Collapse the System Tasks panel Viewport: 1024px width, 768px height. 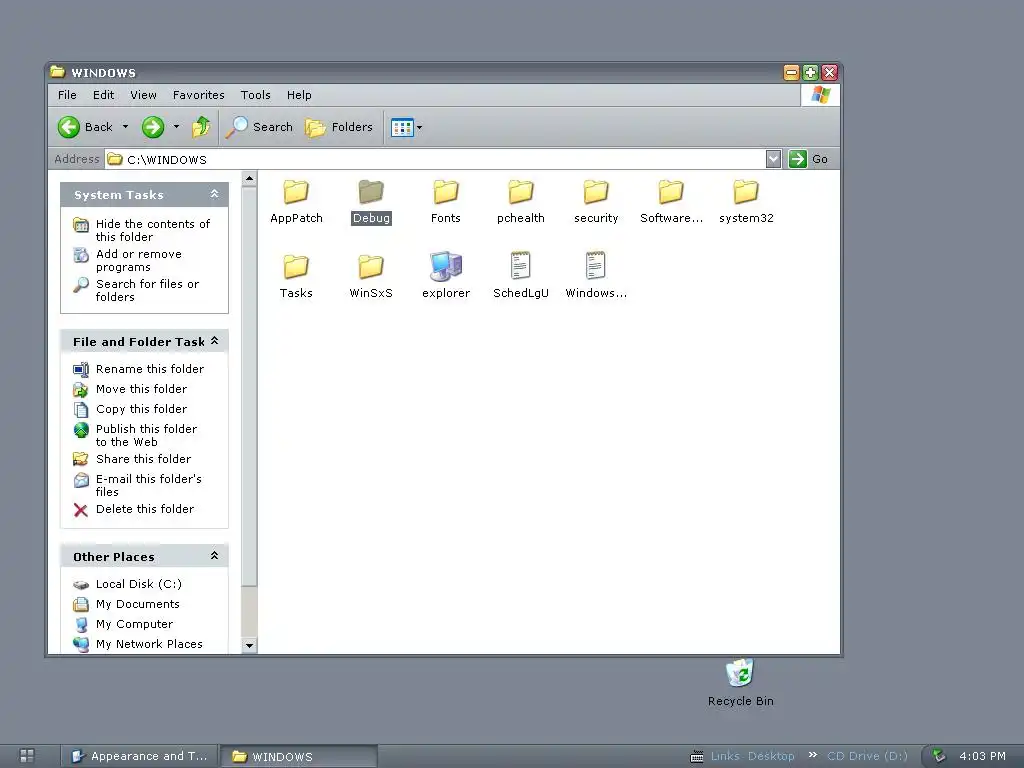[x=214, y=194]
